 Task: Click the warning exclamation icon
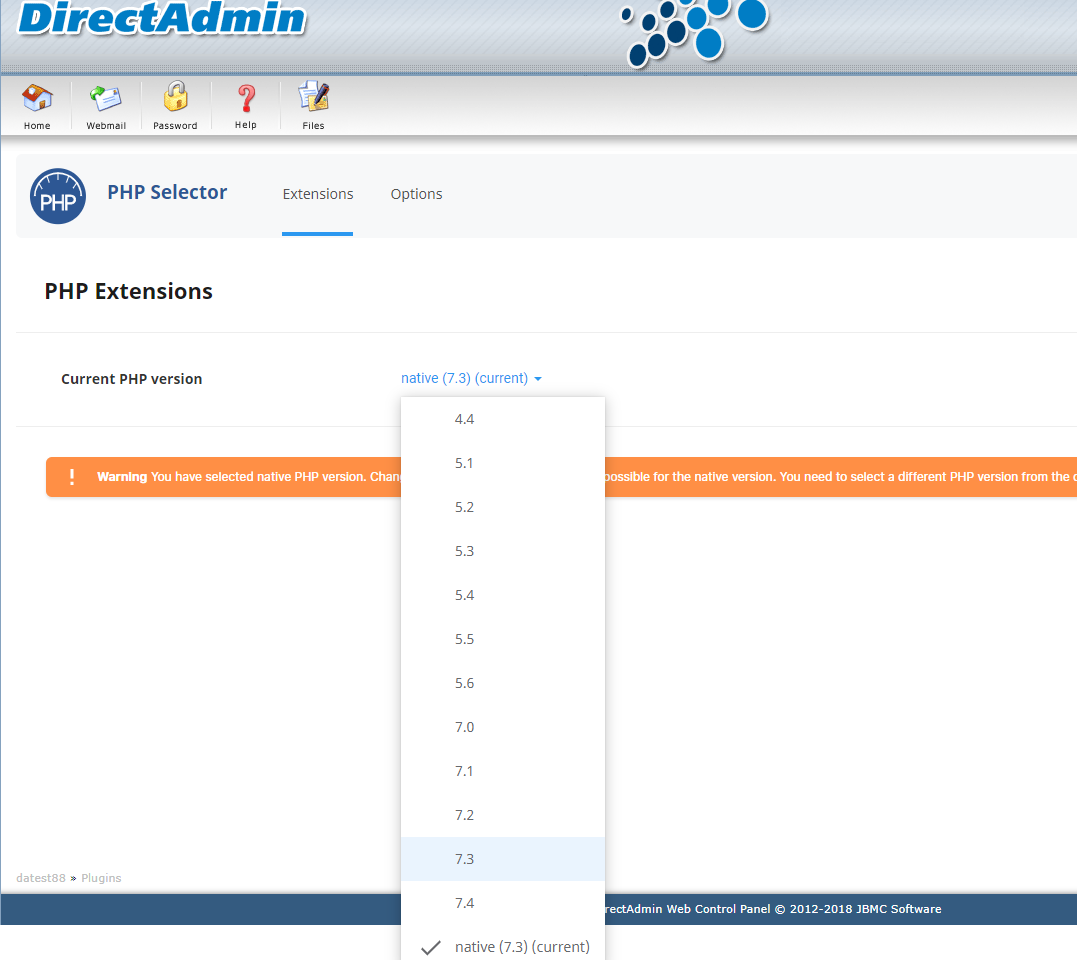point(71,477)
